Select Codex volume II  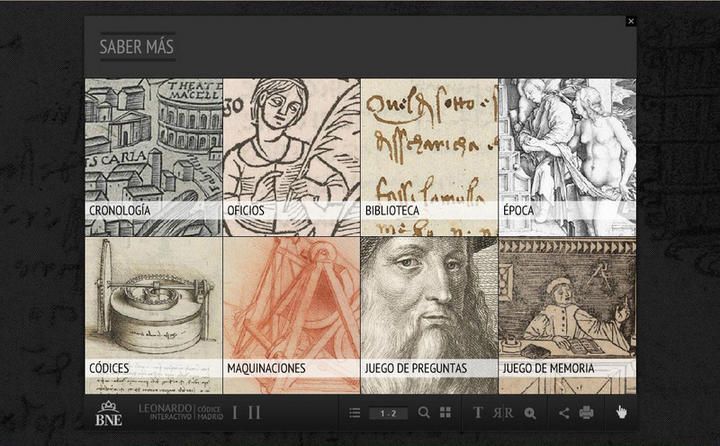[254, 412]
